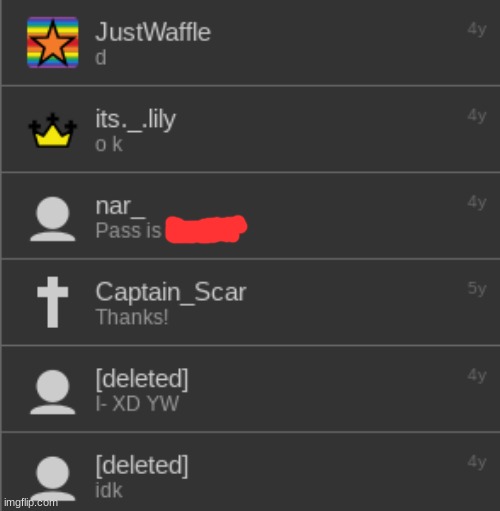The width and height of the screenshot is (500, 511).
Task: Click the imgflip.com watermark
Action: click(x=31, y=502)
